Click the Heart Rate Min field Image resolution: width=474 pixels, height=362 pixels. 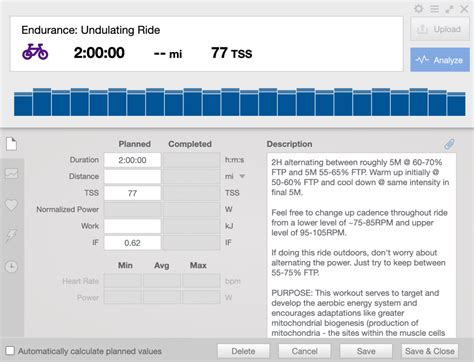(x=122, y=281)
